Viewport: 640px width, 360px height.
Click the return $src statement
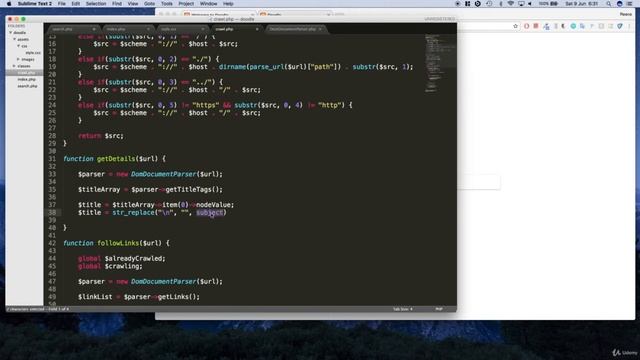point(101,136)
